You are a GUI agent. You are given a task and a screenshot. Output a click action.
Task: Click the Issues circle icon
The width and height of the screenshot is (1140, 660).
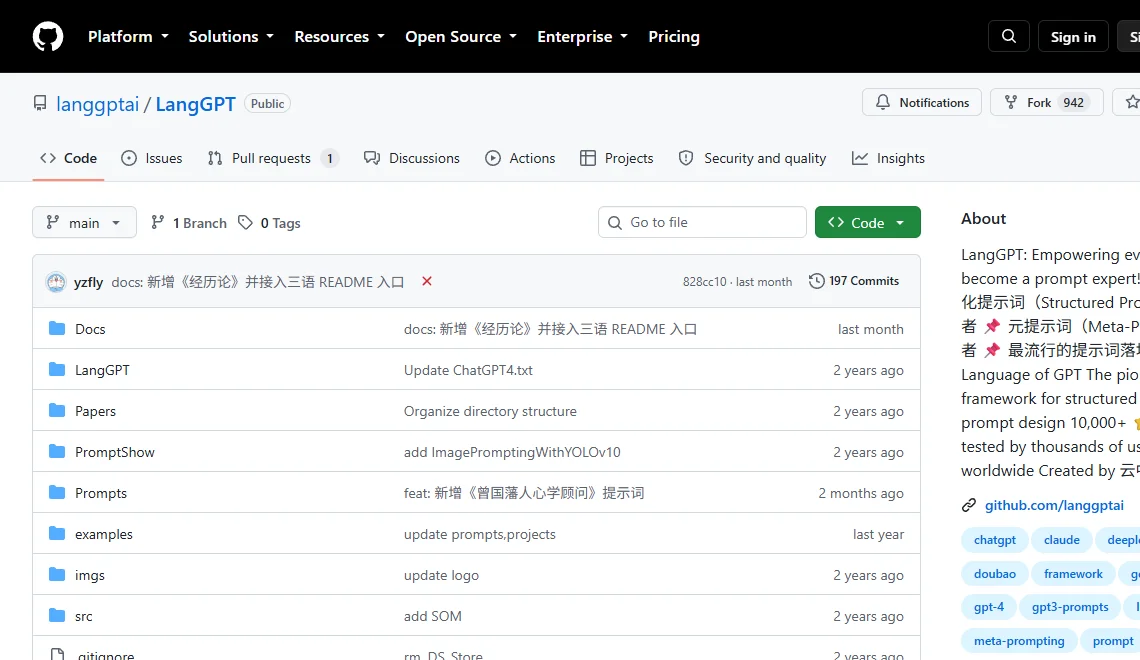point(129,158)
